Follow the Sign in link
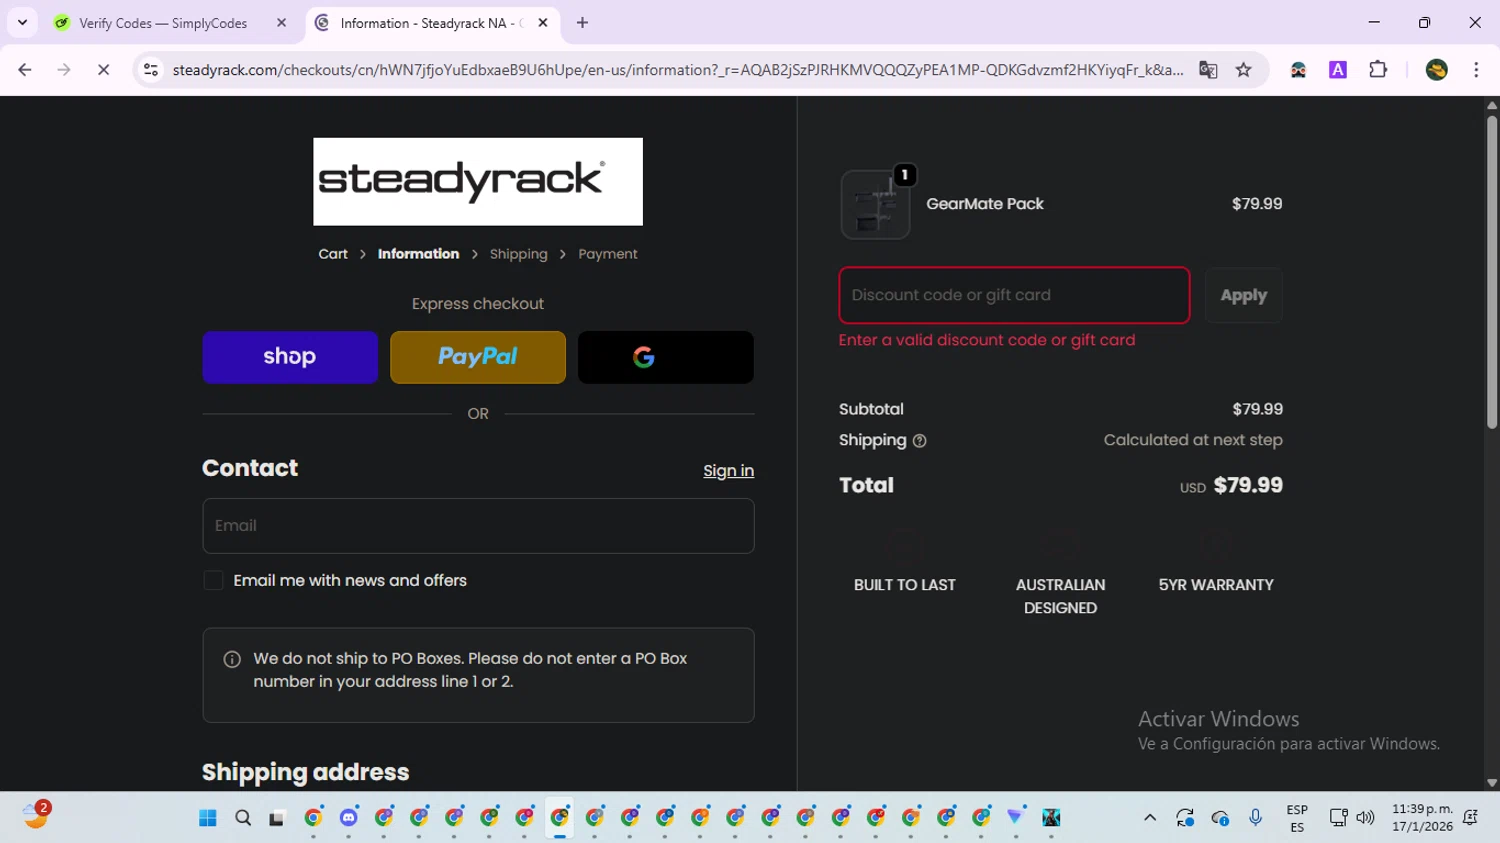 coord(728,471)
